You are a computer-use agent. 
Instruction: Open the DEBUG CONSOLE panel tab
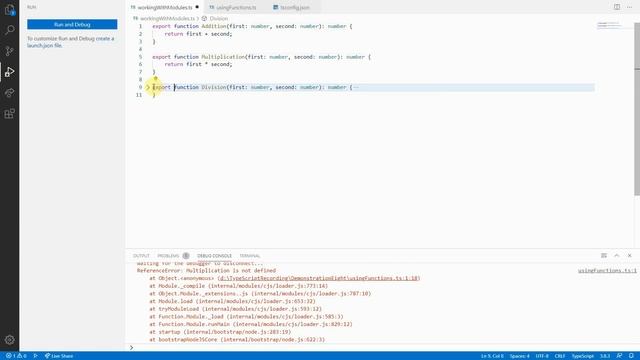coord(214,256)
